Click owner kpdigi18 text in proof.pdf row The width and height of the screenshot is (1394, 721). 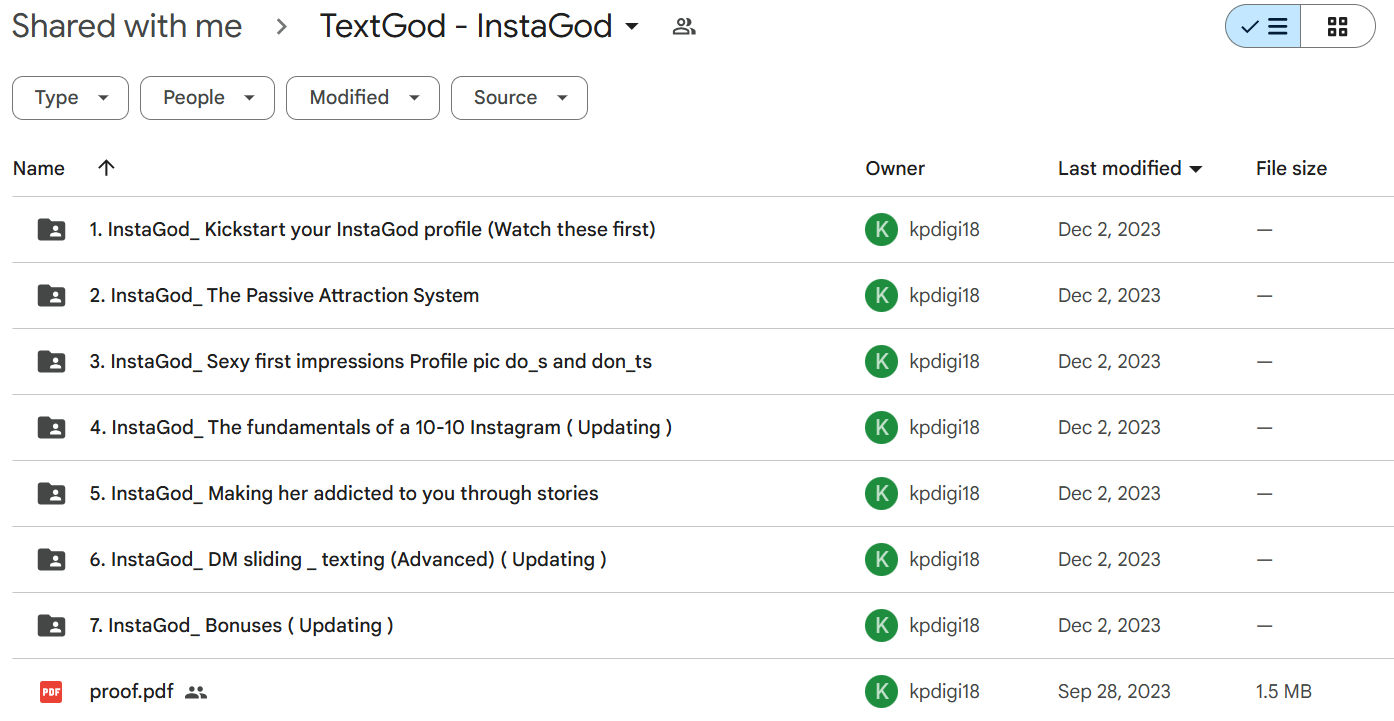tap(944, 692)
